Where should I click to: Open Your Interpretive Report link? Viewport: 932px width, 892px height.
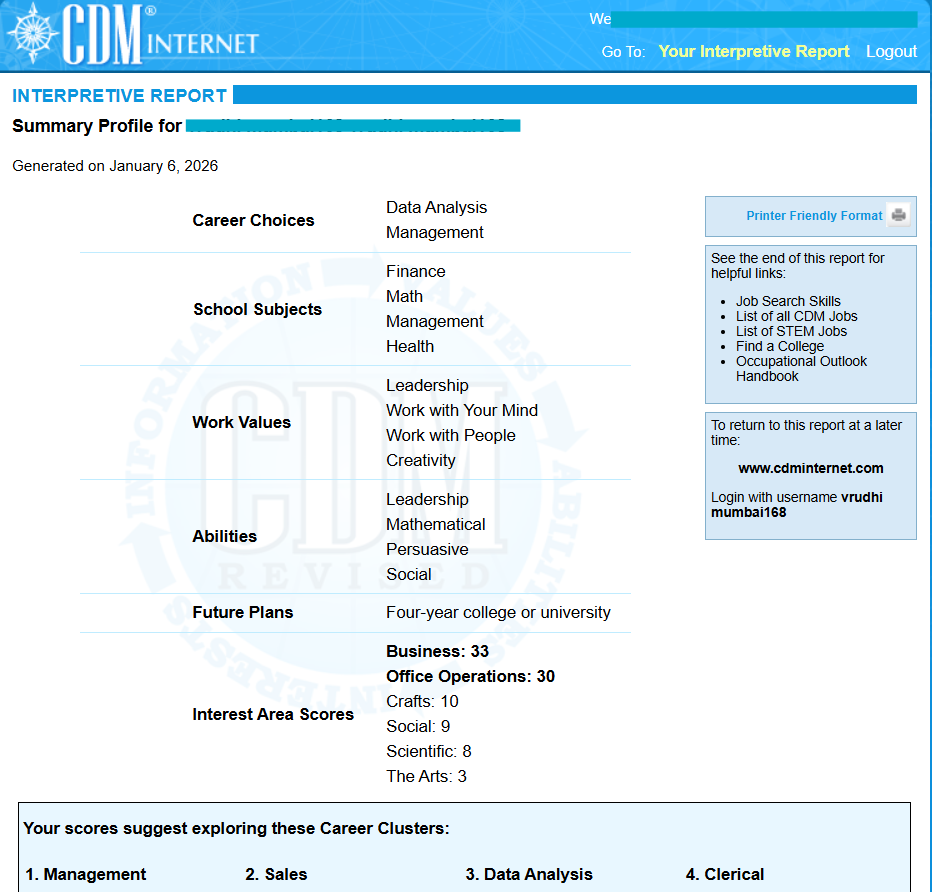pos(754,52)
